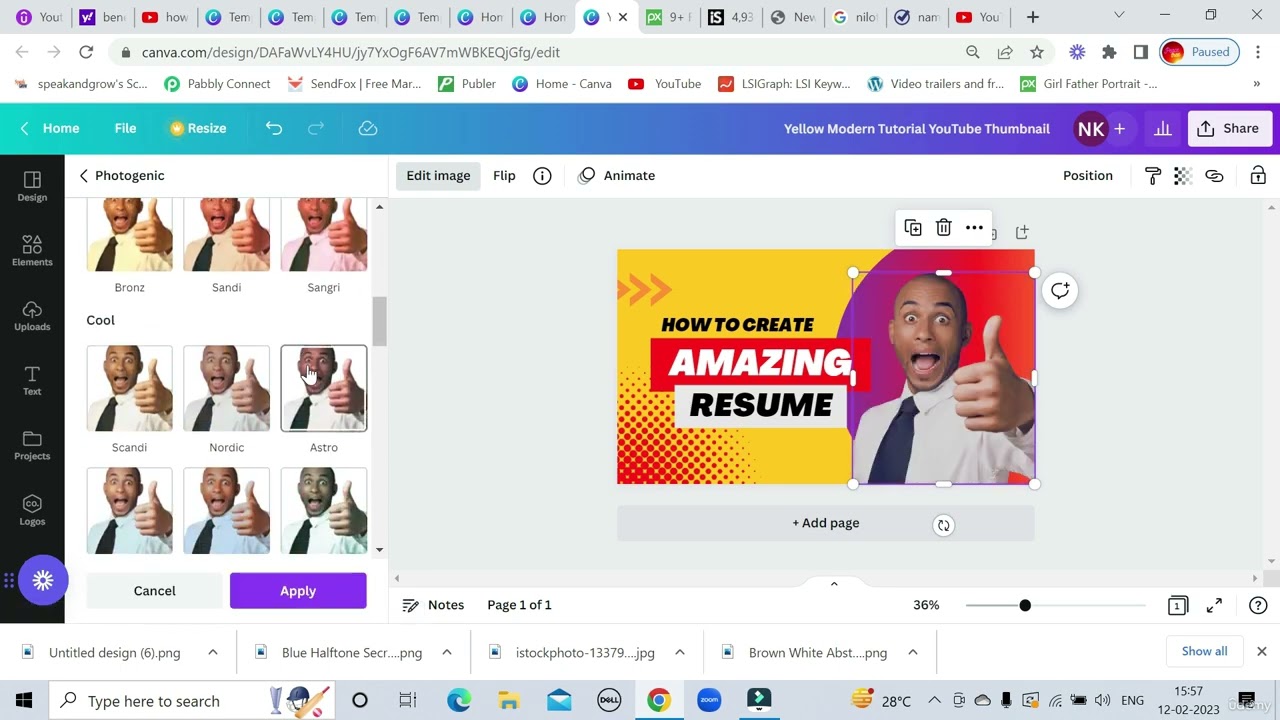Click the link icon in toolbar
Image resolution: width=1280 pixels, height=720 pixels.
pos(1214,176)
